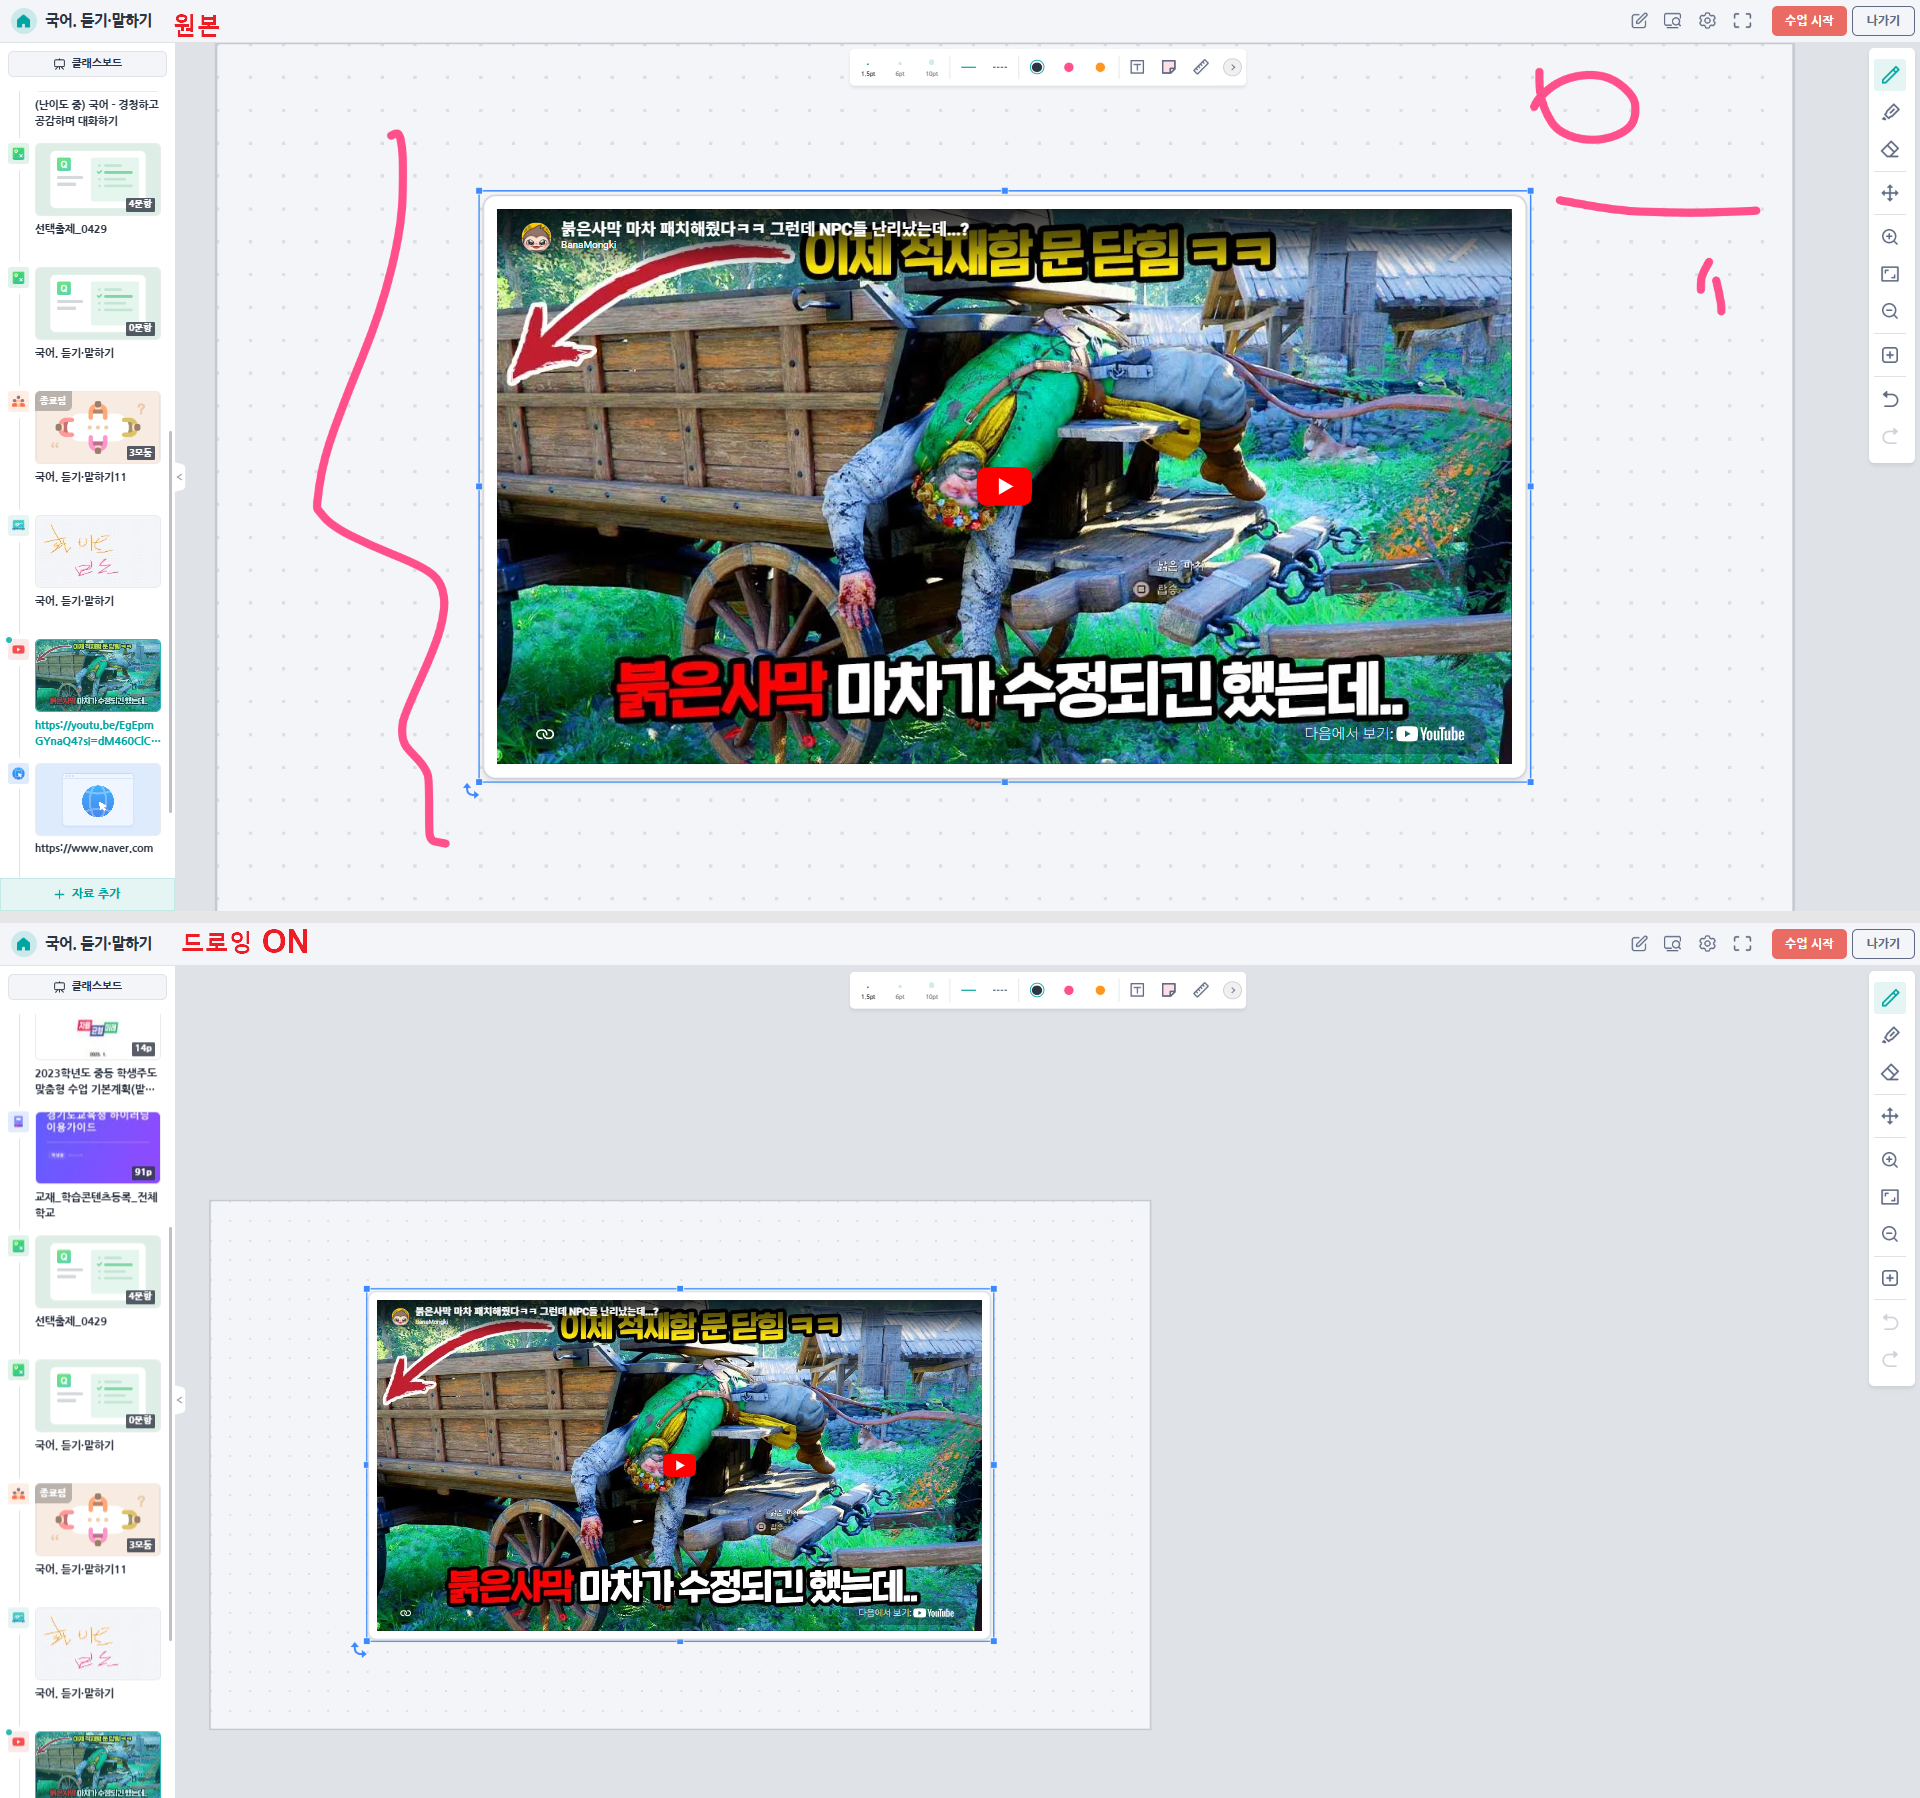The image size is (1920, 1798).
Task: Zoom out on the lower screenshot's canvas
Action: (x=1890, y=1234)
